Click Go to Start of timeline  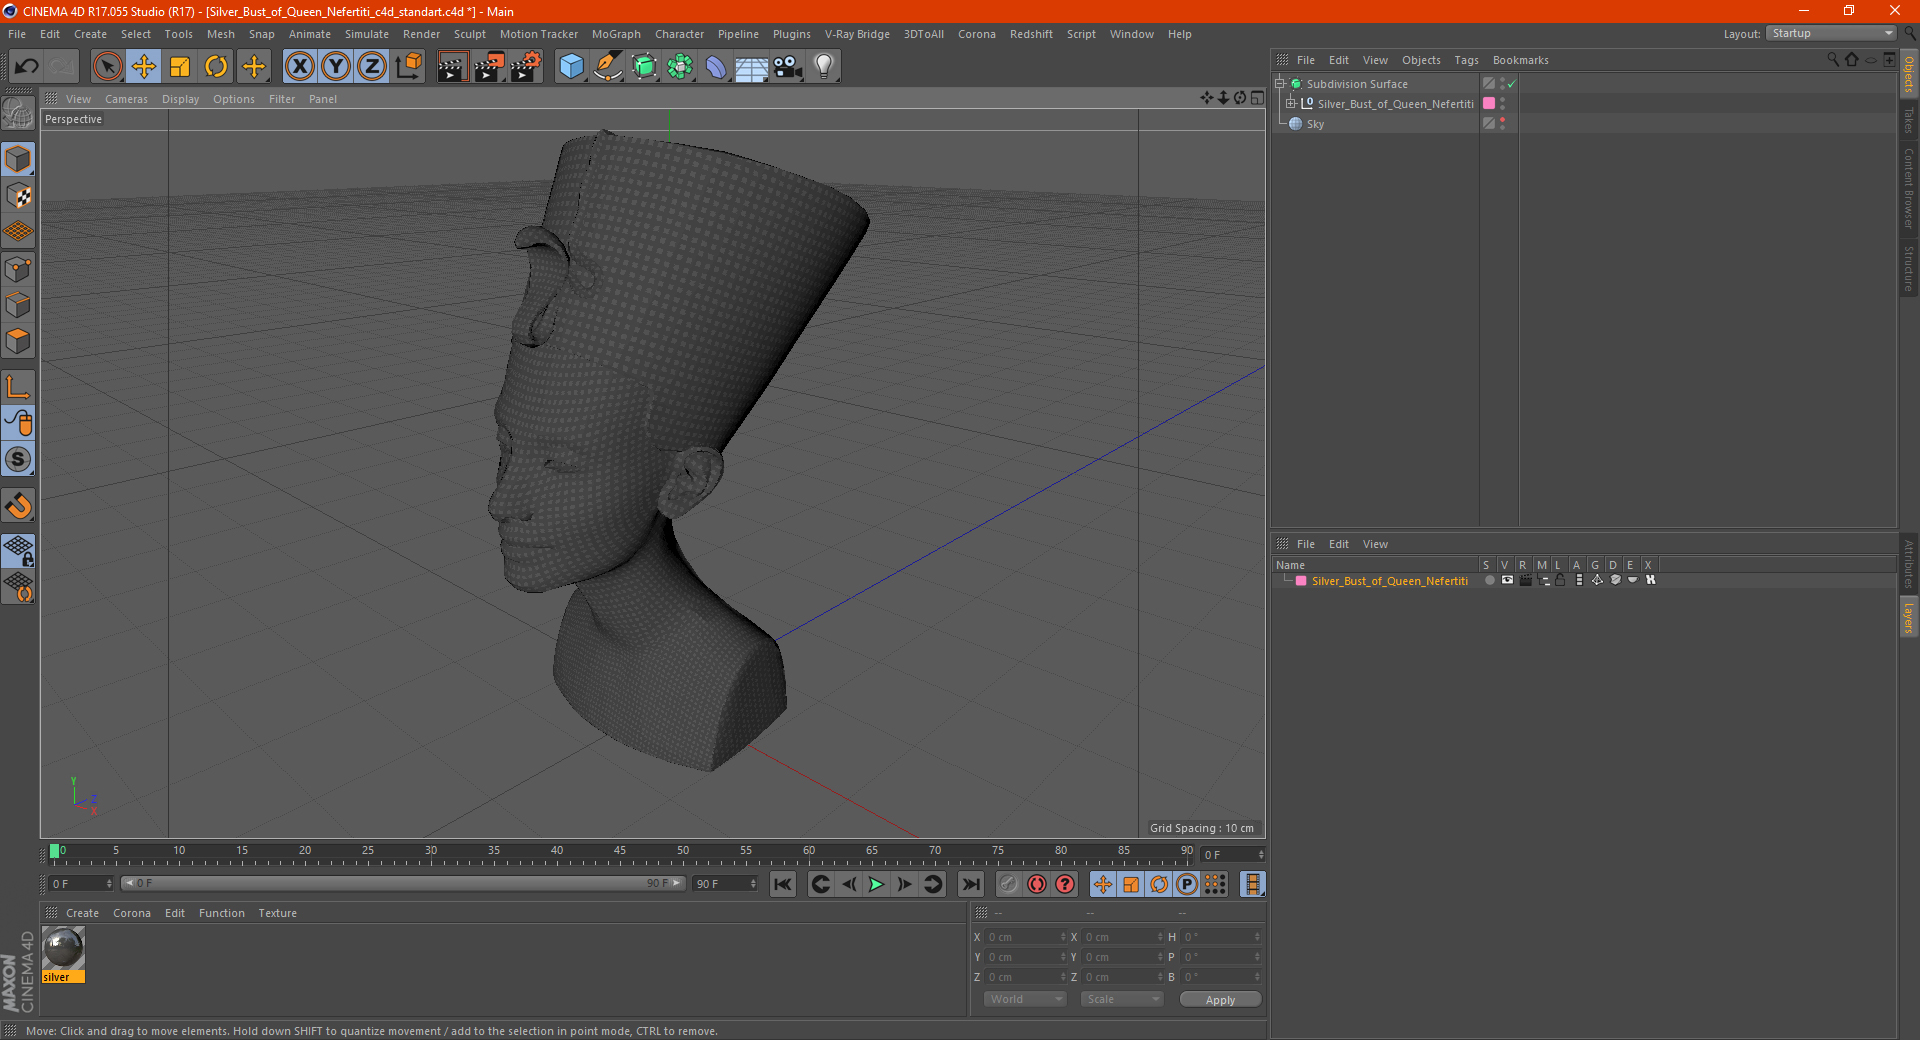(783, 884)
